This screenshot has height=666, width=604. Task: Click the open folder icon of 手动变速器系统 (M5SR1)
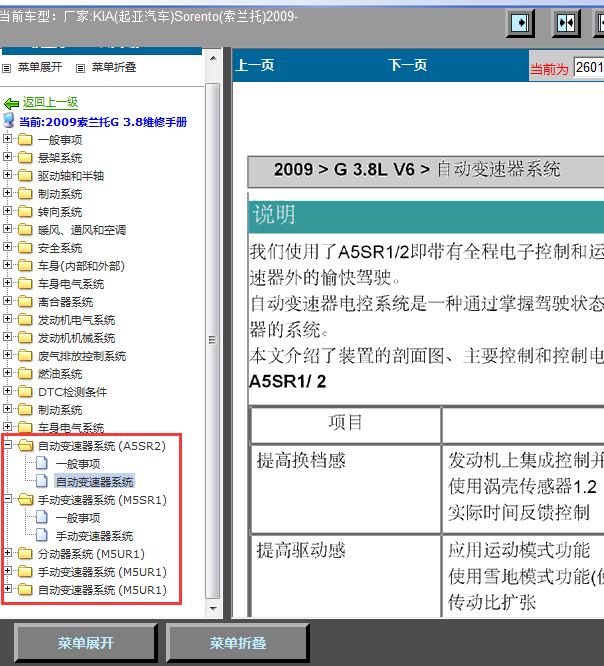pos(25,500)
